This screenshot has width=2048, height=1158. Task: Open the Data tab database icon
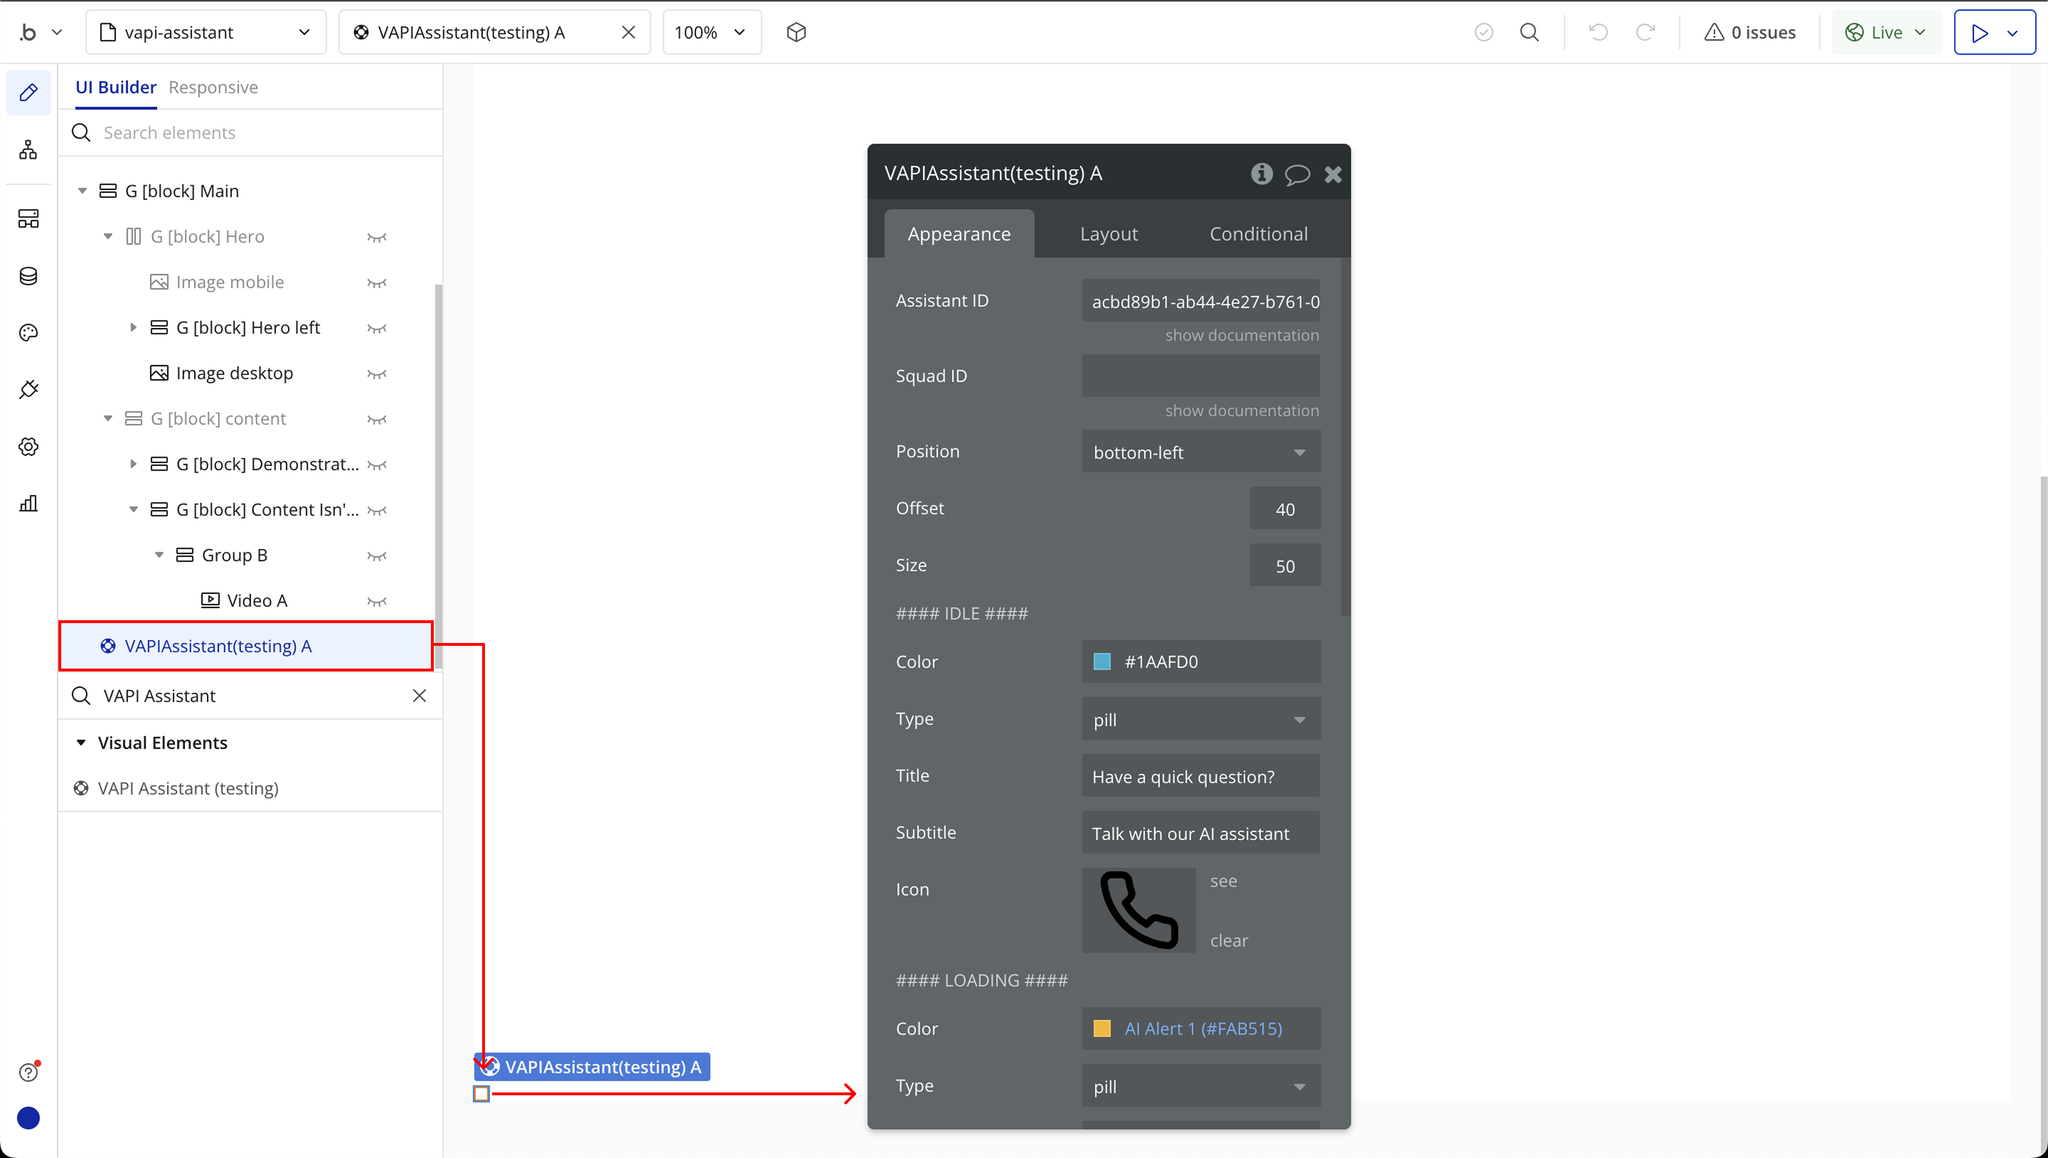(28, 276)
